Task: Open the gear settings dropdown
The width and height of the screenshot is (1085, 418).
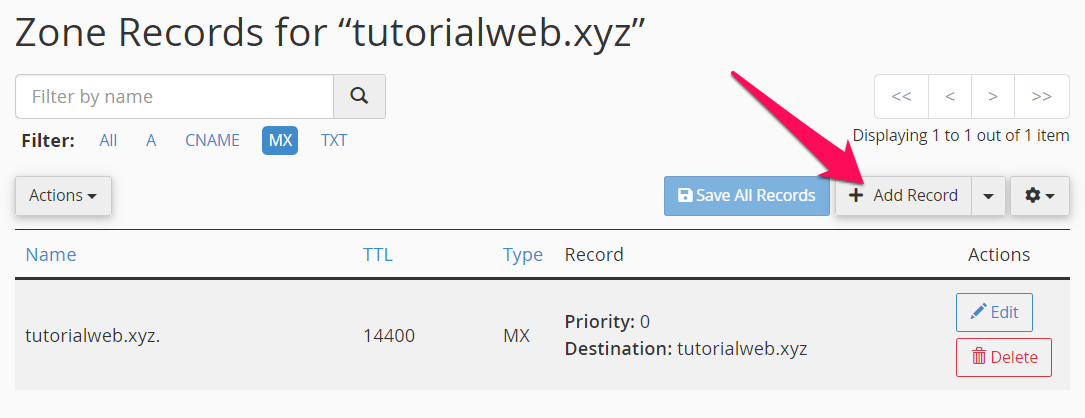Action: point(1040,196)
